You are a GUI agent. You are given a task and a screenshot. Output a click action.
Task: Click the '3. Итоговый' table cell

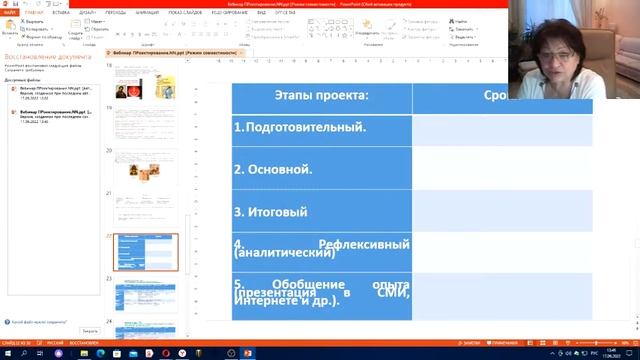click(322, 211)
